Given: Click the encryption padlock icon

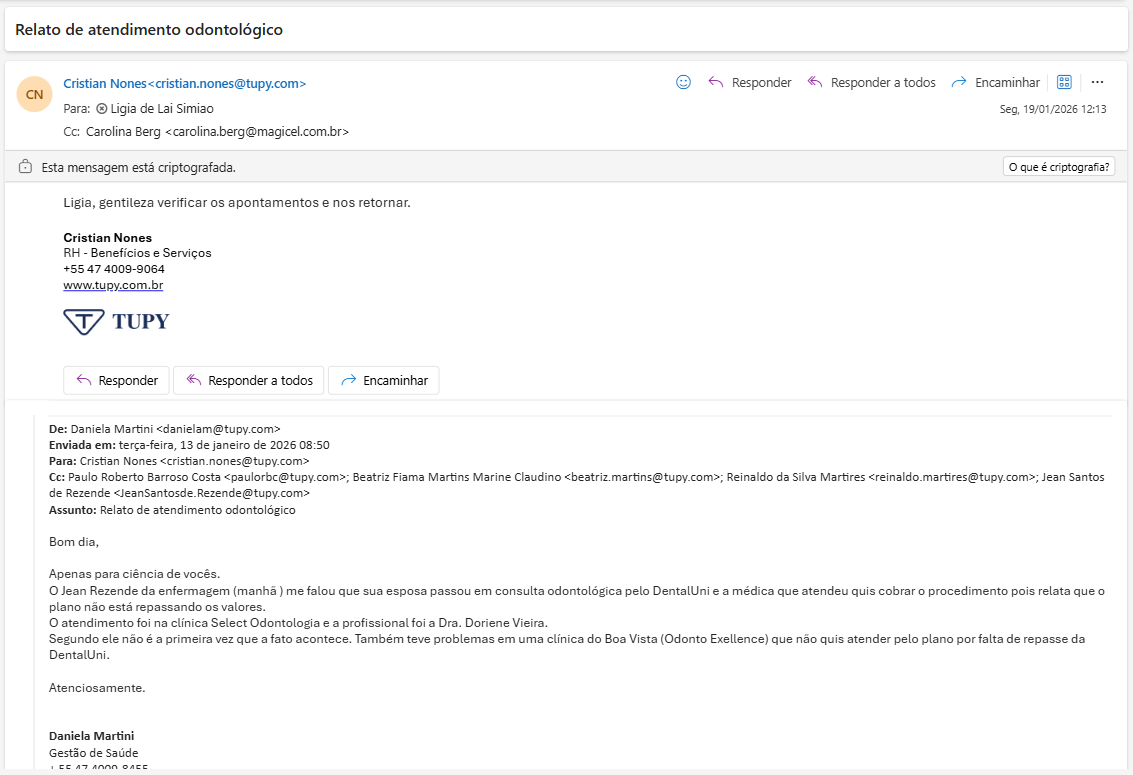Looking at the screenshot, I should point(26,167).
